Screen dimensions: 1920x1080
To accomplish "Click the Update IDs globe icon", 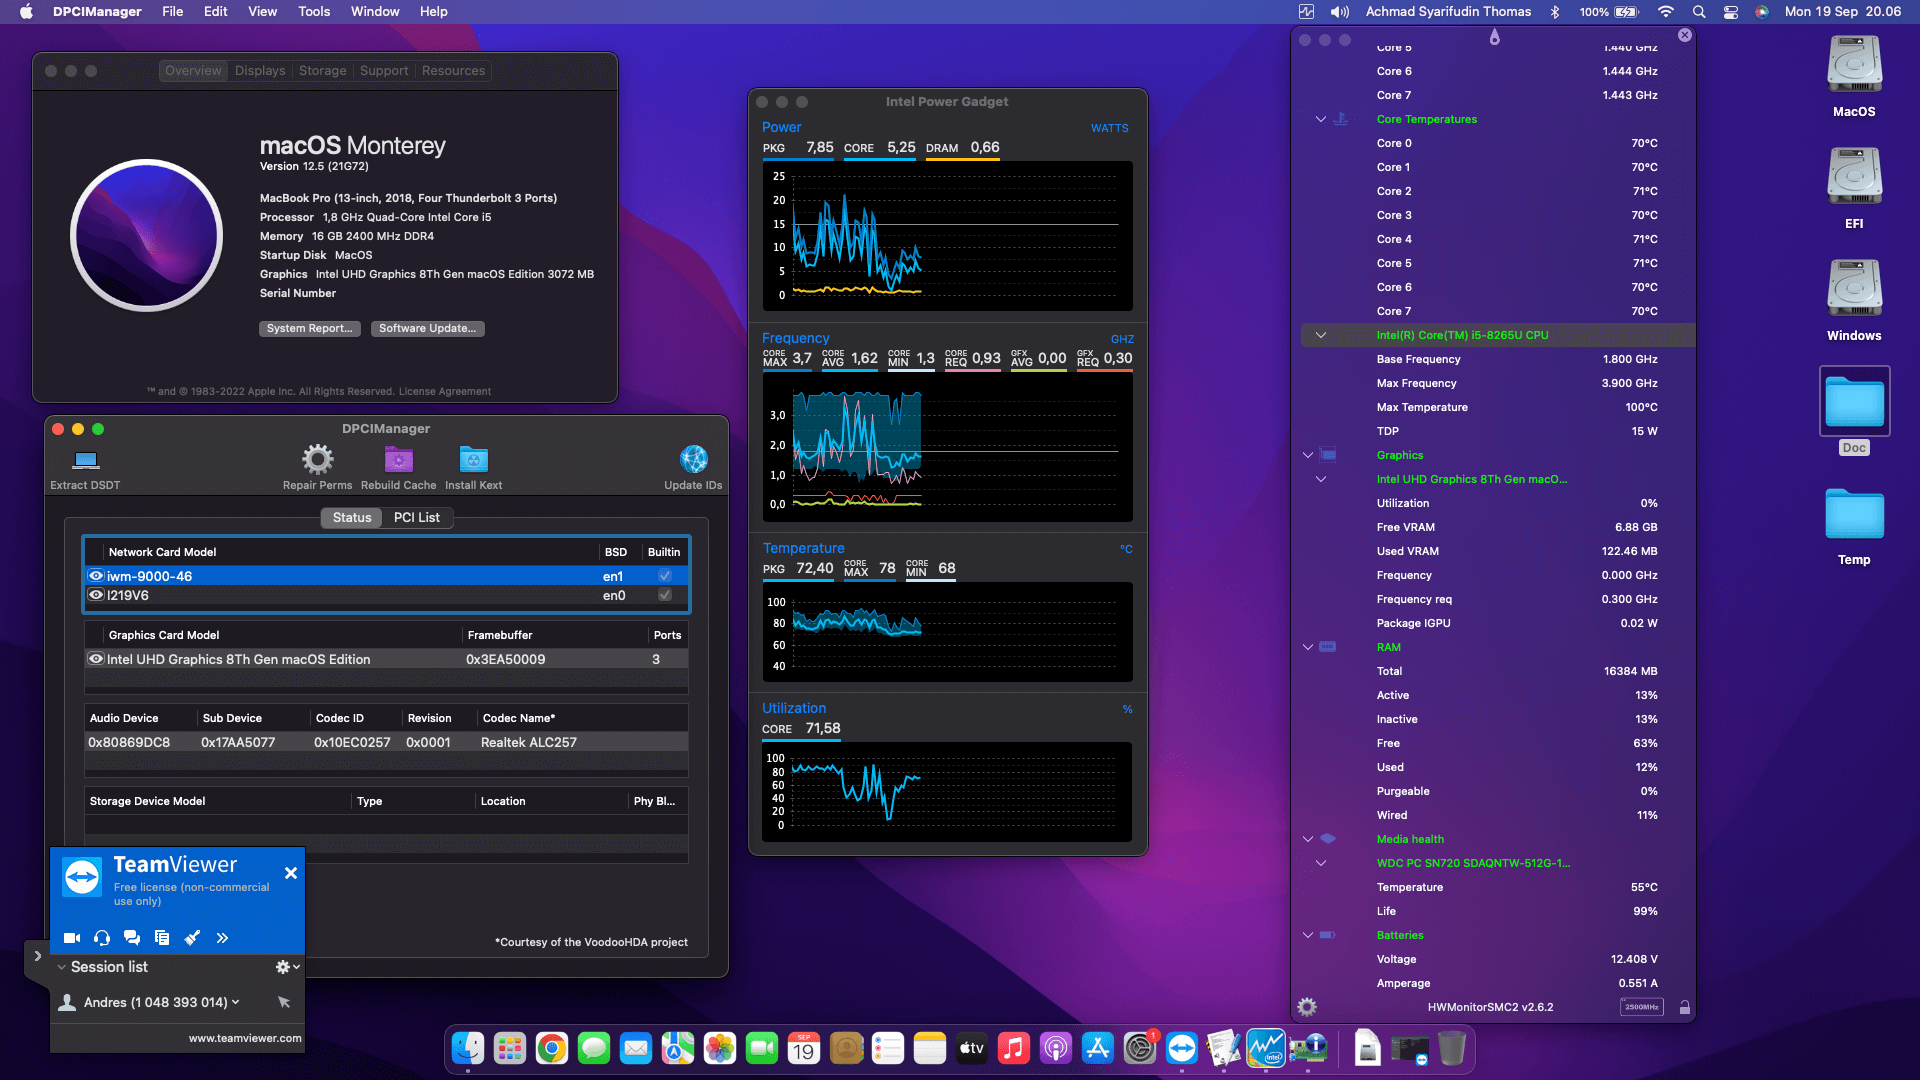I will (693, 460).
